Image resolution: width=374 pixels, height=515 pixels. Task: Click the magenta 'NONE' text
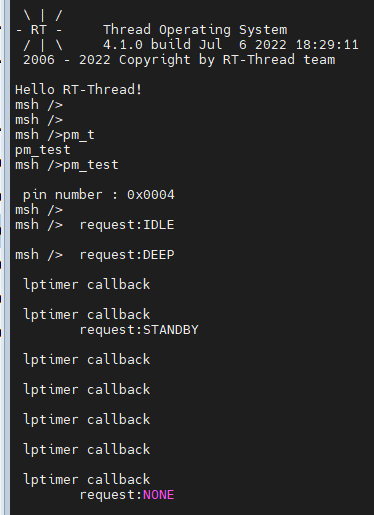(159, 495)
